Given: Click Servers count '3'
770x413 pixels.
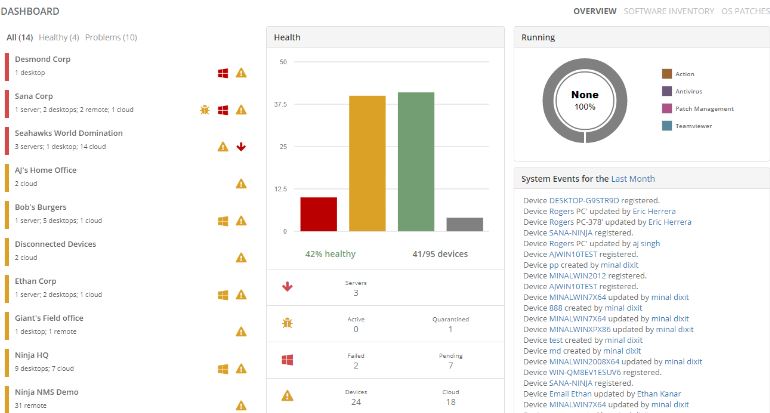Looking at the screenshot, I should coord(356,293).
